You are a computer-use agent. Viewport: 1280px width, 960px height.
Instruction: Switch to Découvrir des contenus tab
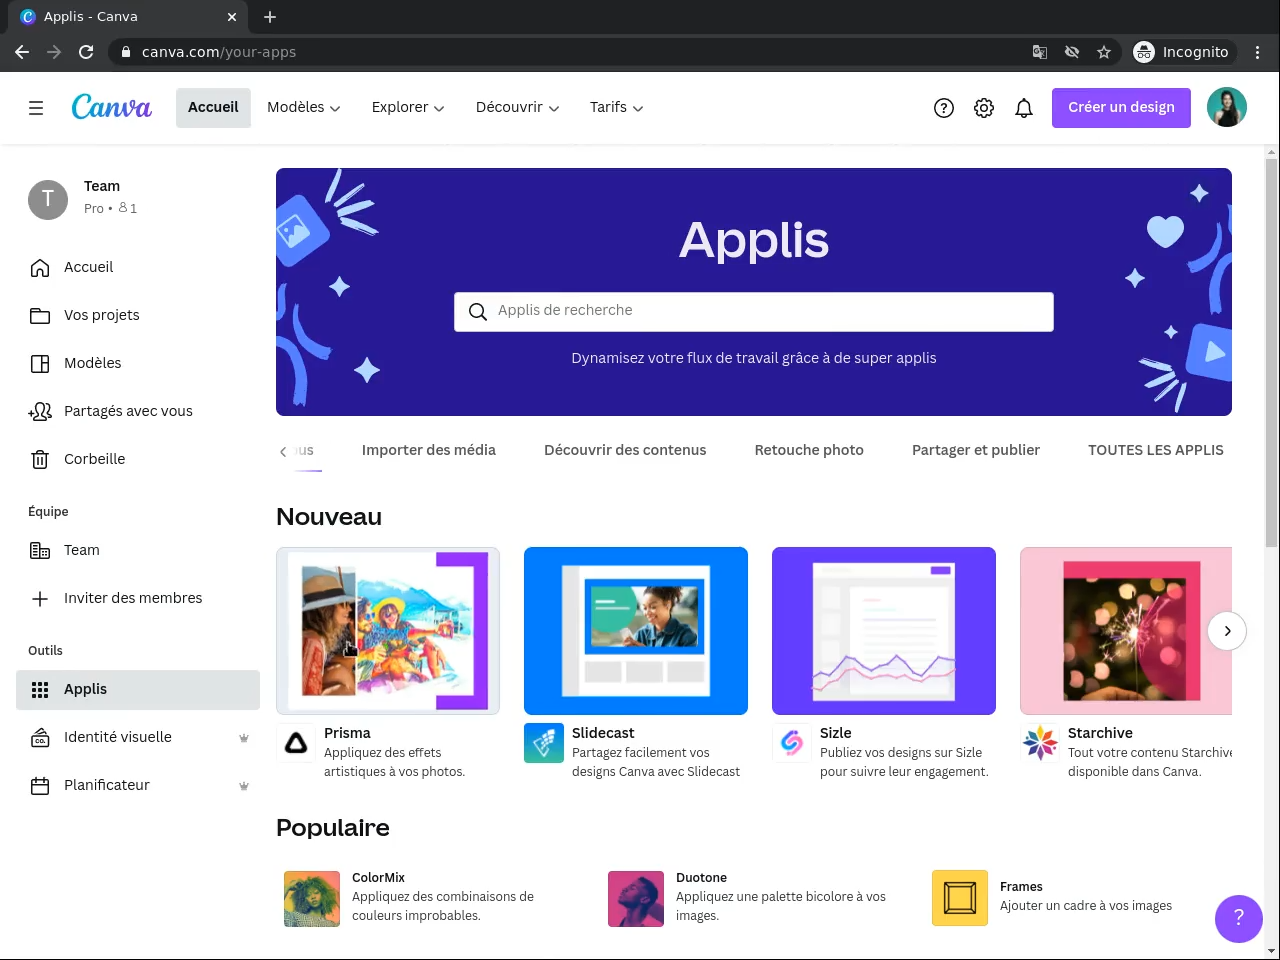coord(625,450)
